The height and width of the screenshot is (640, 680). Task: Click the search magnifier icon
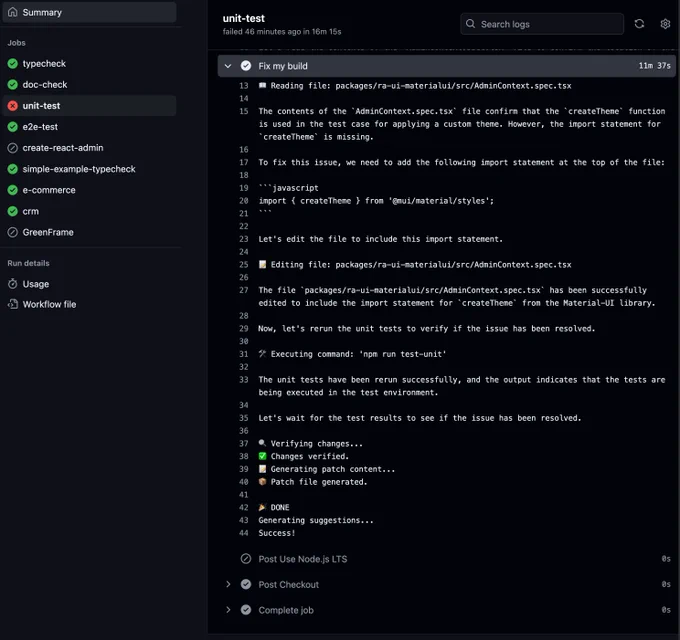coord(470,24)
